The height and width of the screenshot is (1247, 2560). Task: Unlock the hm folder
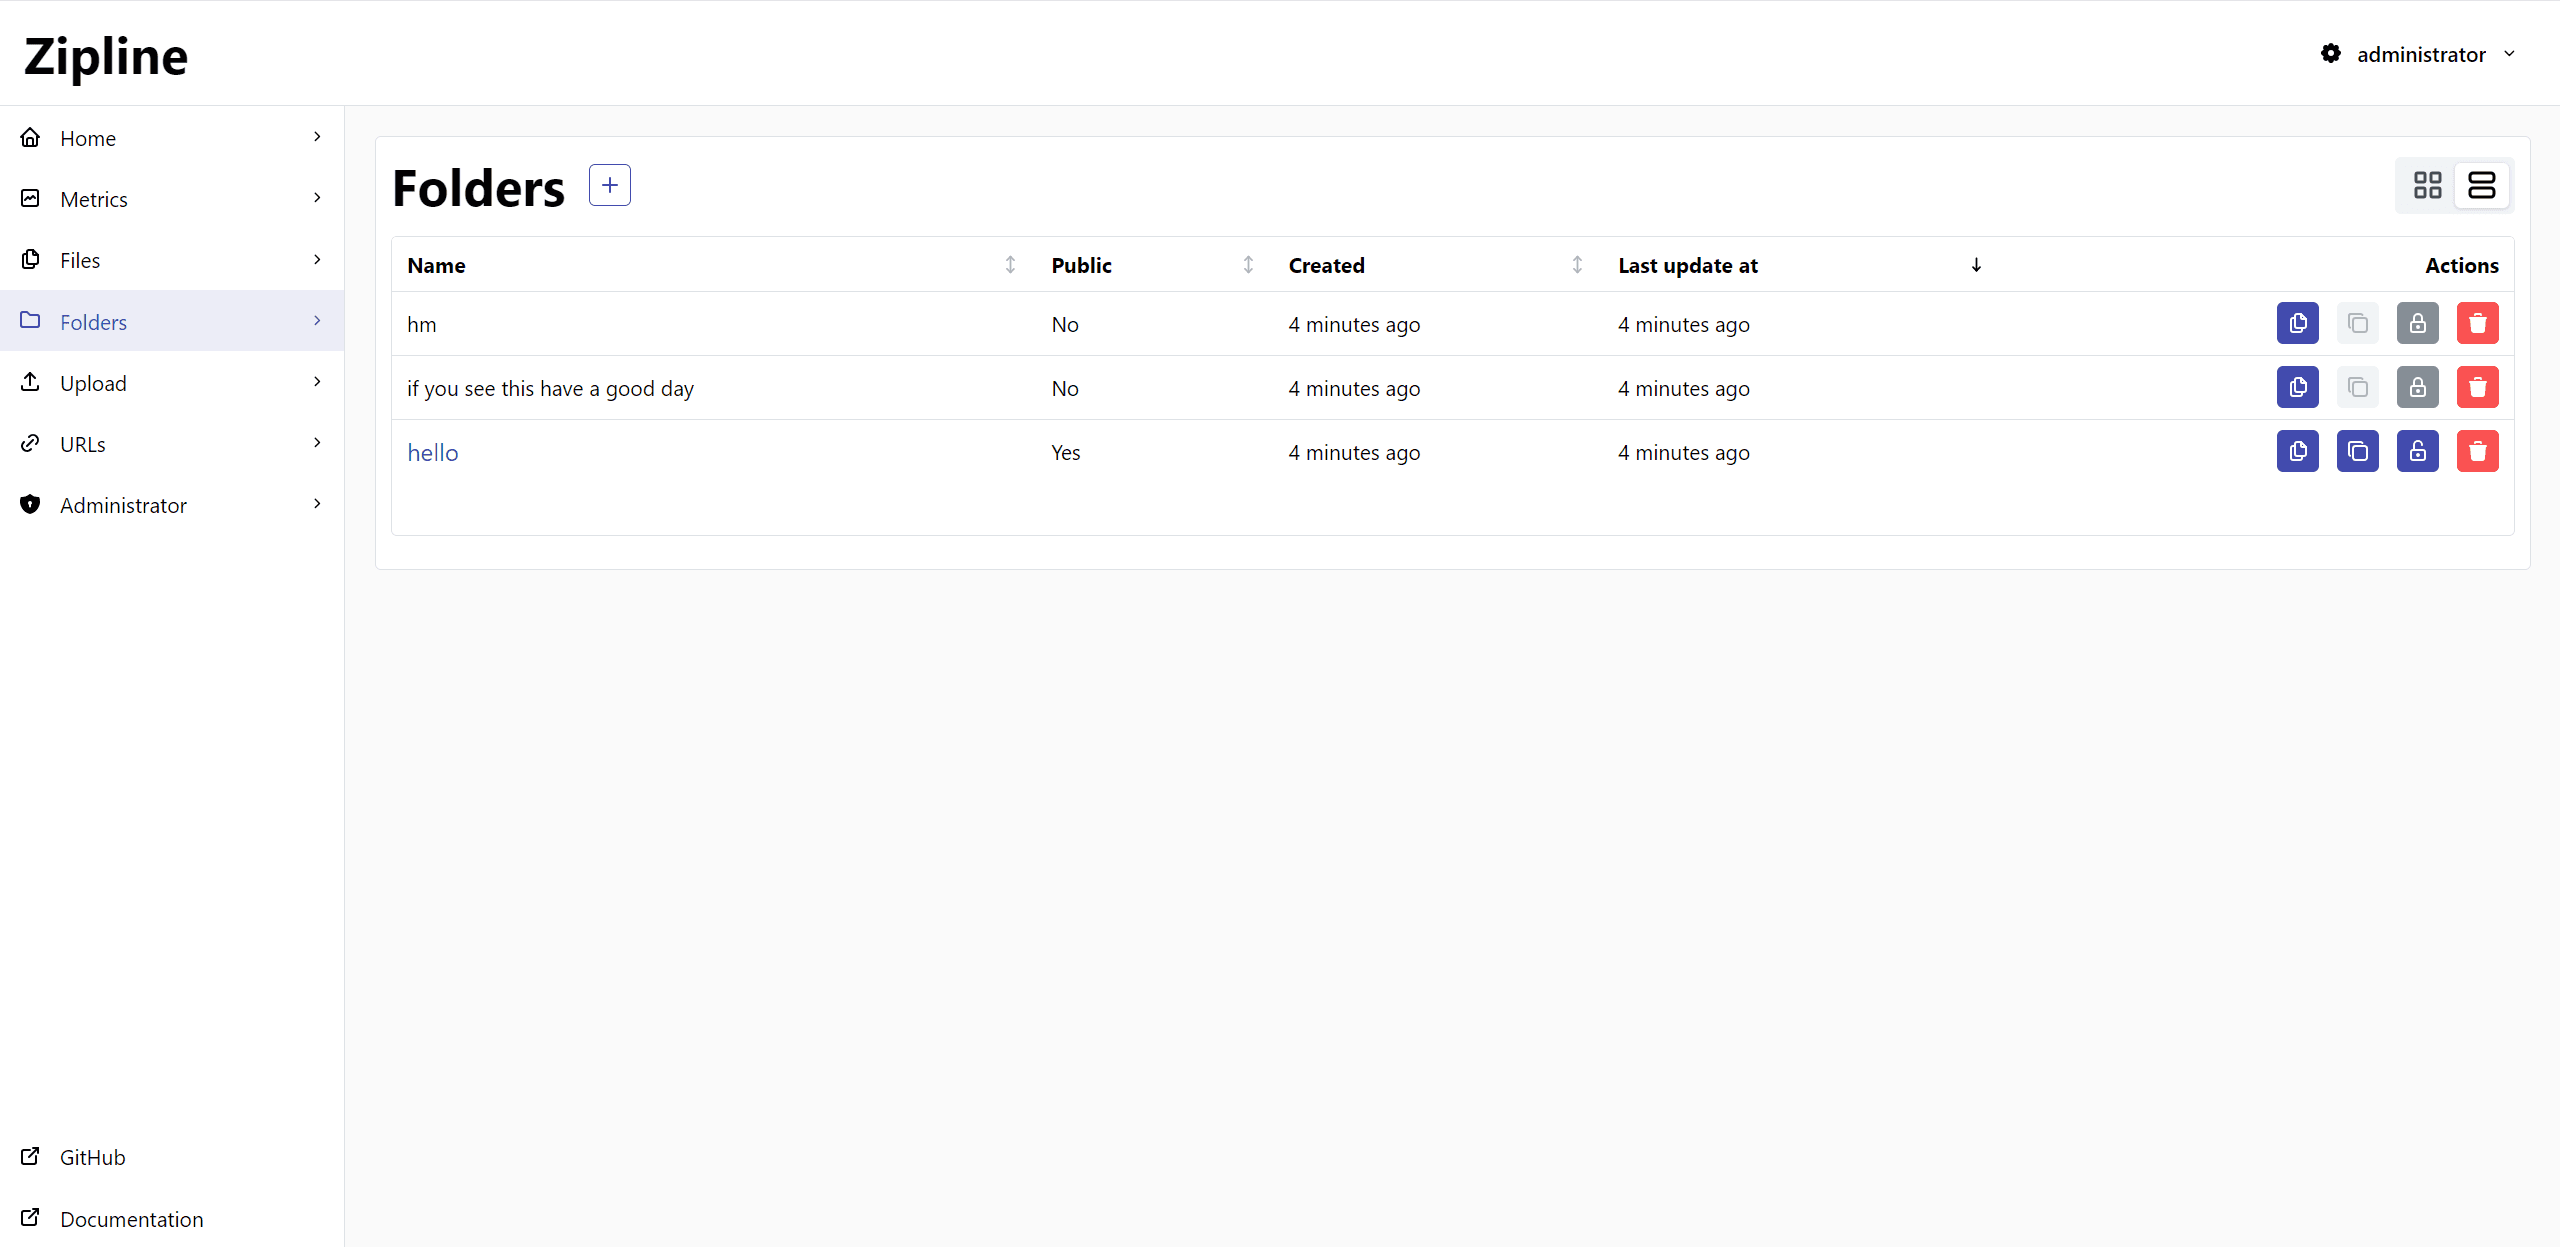coord(2418,323)
